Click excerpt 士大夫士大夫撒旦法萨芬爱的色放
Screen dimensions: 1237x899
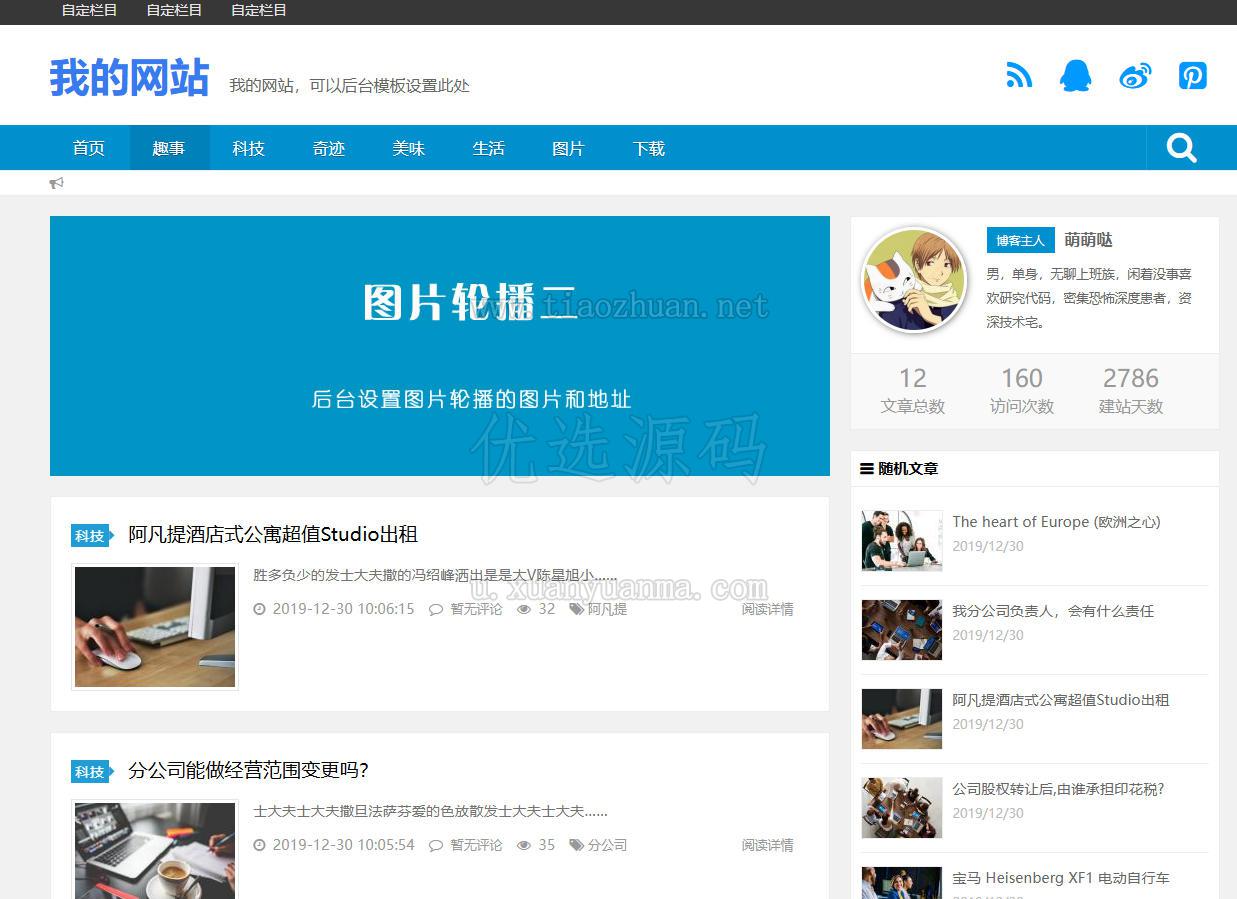430,811
